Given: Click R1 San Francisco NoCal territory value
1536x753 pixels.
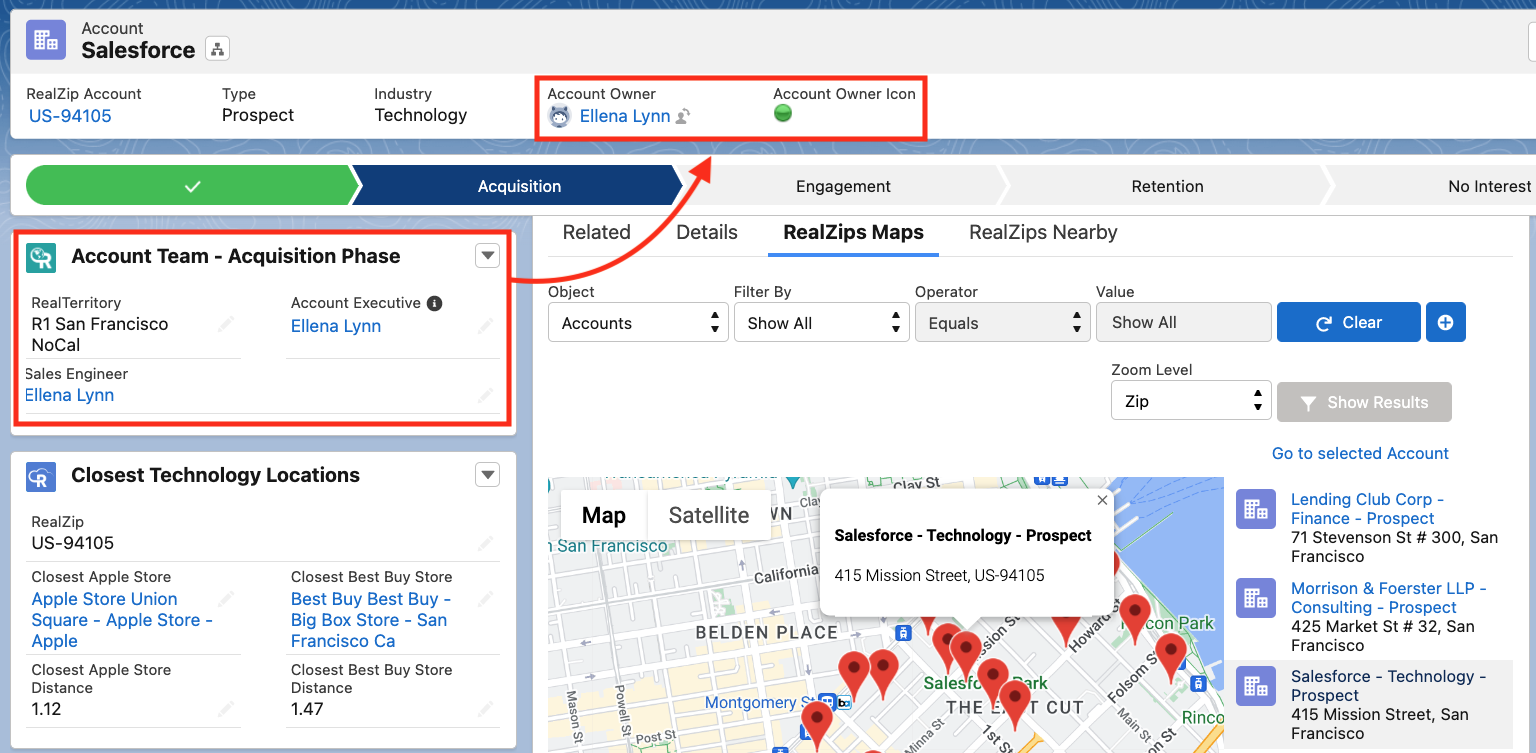Looking at the screenshot, I should coord(100,334).
